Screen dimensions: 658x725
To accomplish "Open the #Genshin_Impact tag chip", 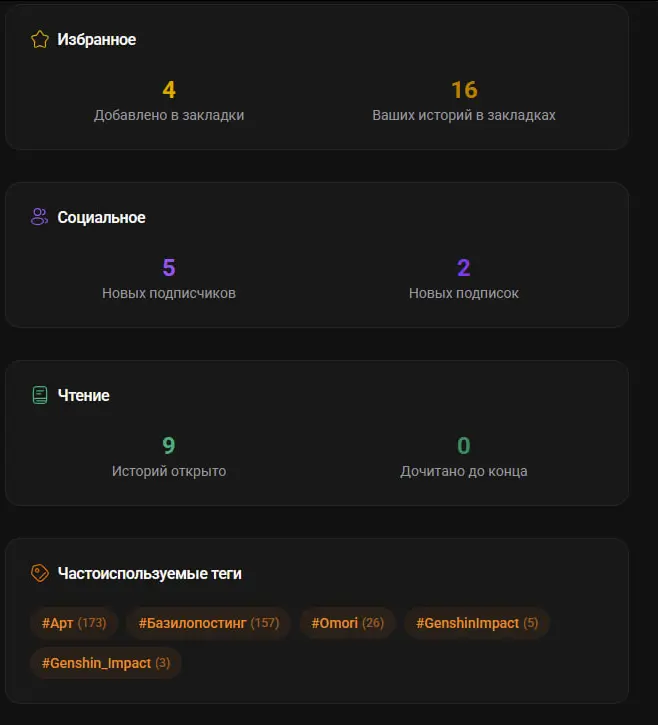I will 106,663.
